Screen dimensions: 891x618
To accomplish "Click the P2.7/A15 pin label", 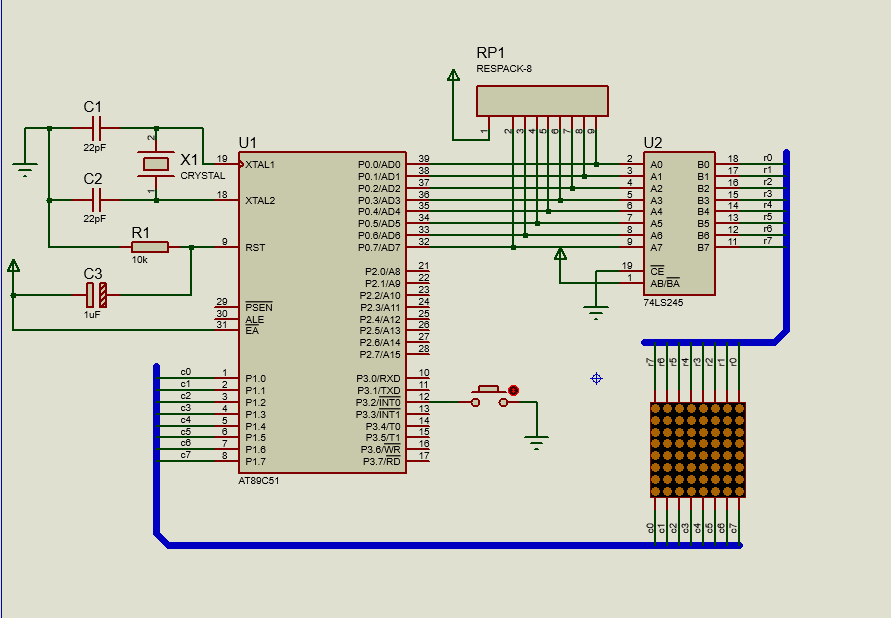I will (380, 354).
